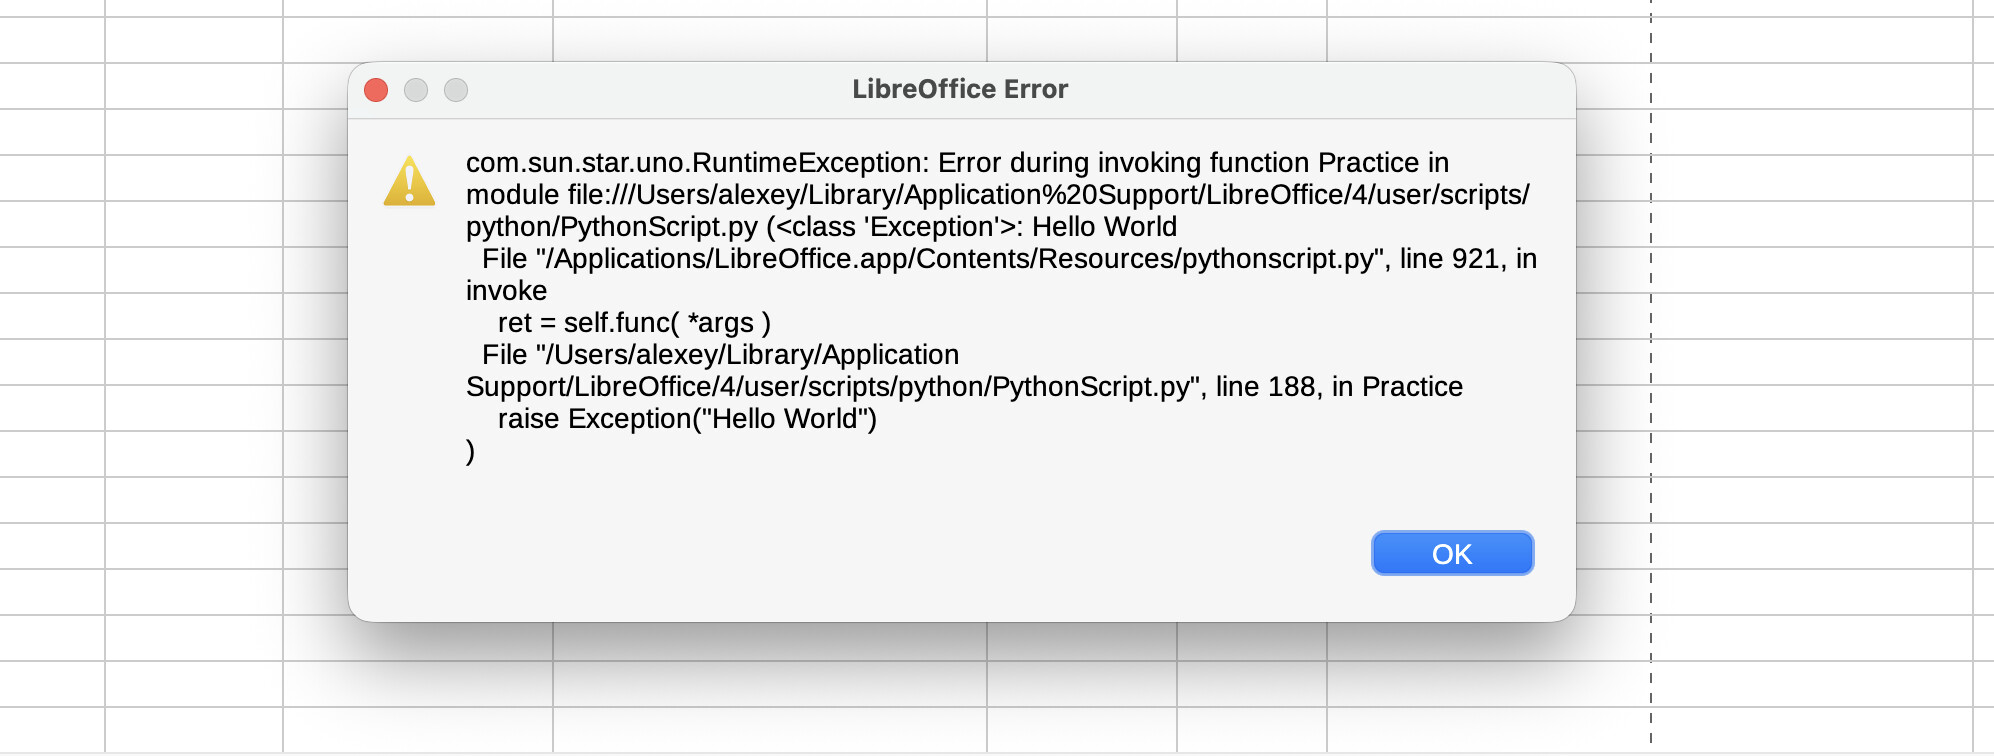
Task: Click the "ret = self.func( *args )" line
Action: pos(634,323)
